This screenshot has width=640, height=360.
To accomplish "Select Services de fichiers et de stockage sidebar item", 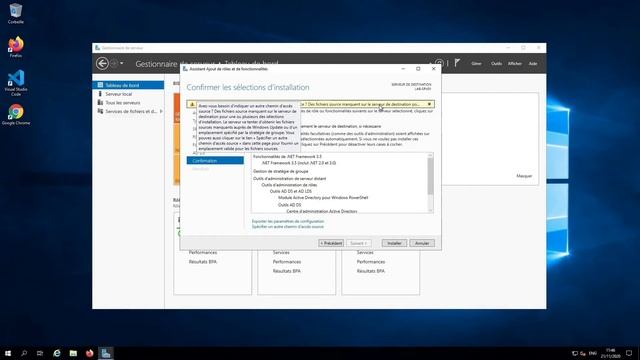I will [128, 111].
